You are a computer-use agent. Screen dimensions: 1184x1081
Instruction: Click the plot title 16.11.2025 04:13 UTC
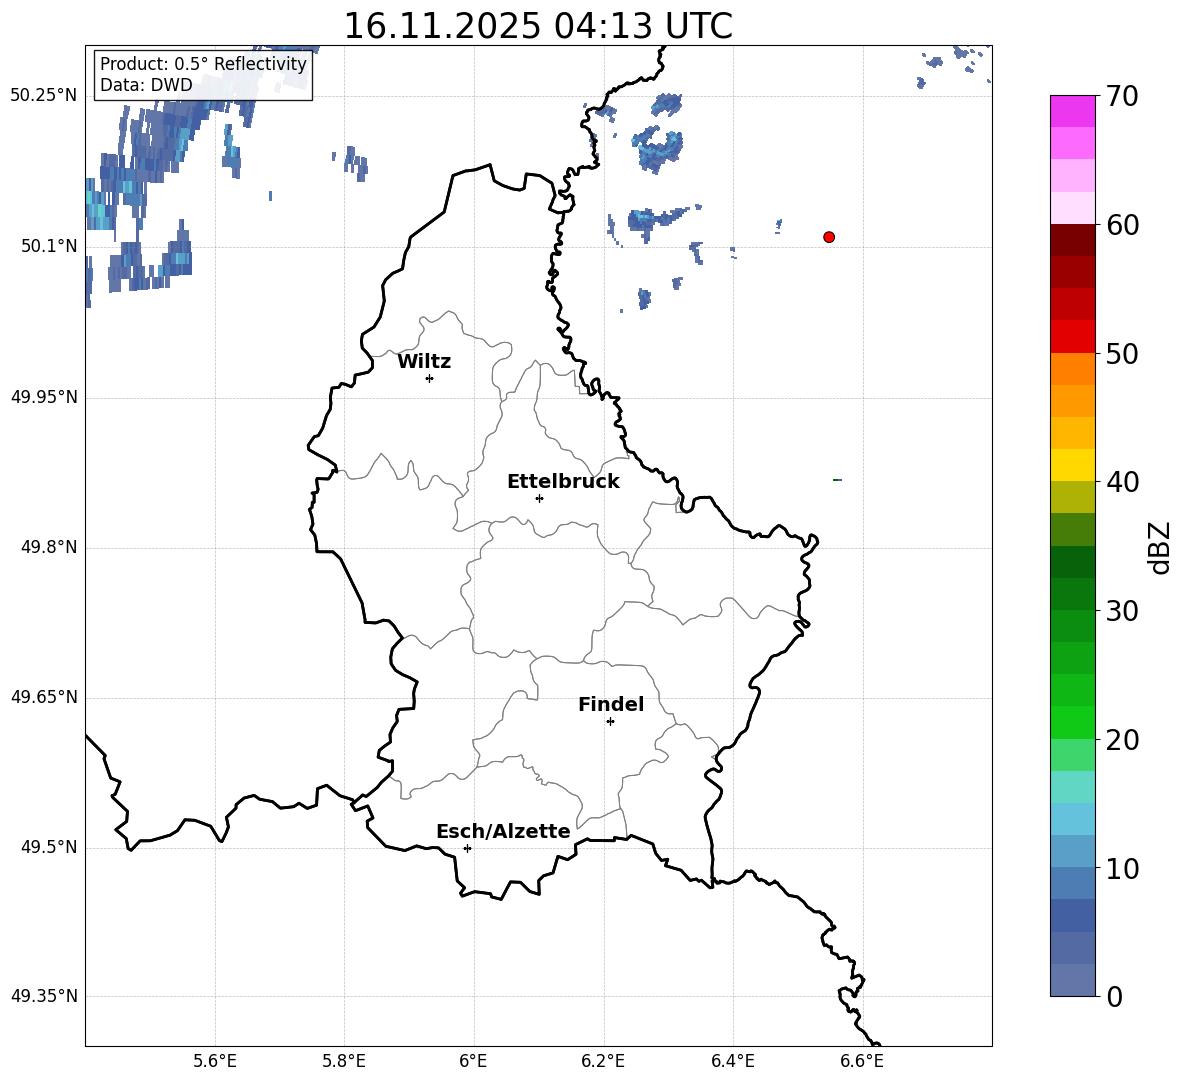pos(538,26)
